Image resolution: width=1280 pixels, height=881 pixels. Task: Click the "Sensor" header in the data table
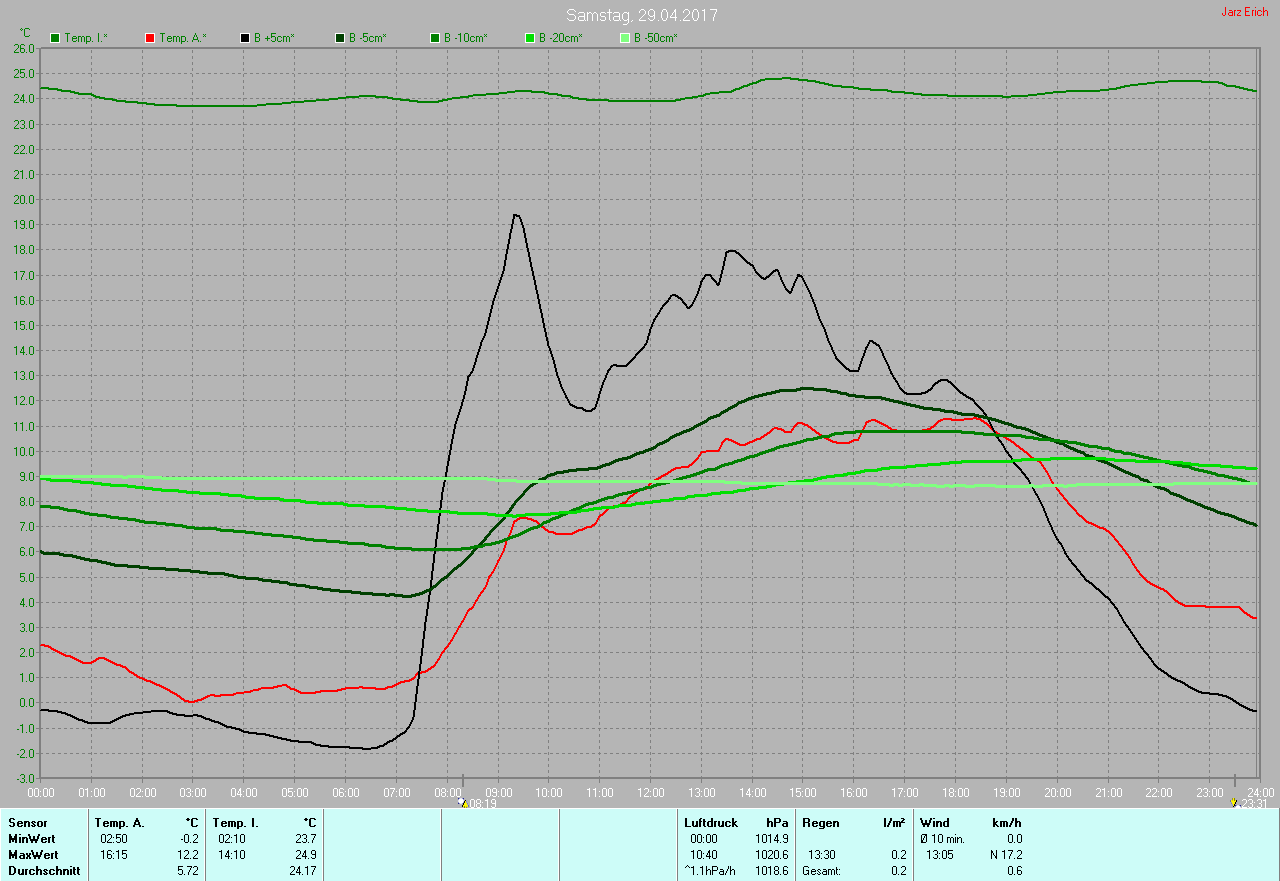pos(27,823)
